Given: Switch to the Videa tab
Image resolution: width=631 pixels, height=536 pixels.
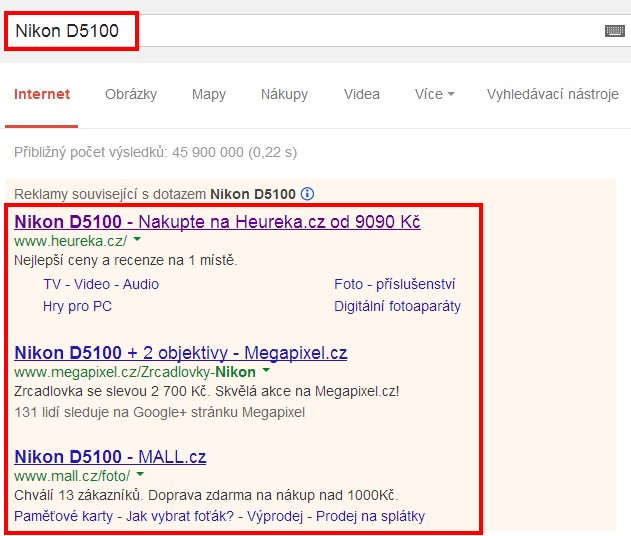Looking at the screenshot, I should coord(361,94).
